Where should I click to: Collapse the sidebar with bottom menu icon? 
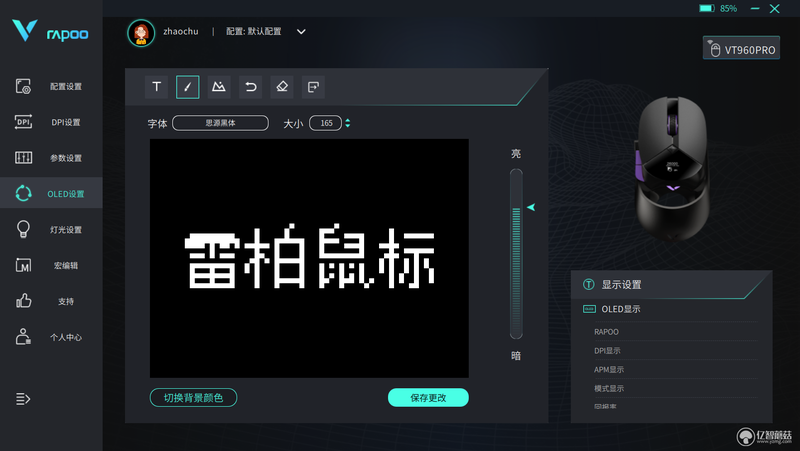tap(23, 398)
